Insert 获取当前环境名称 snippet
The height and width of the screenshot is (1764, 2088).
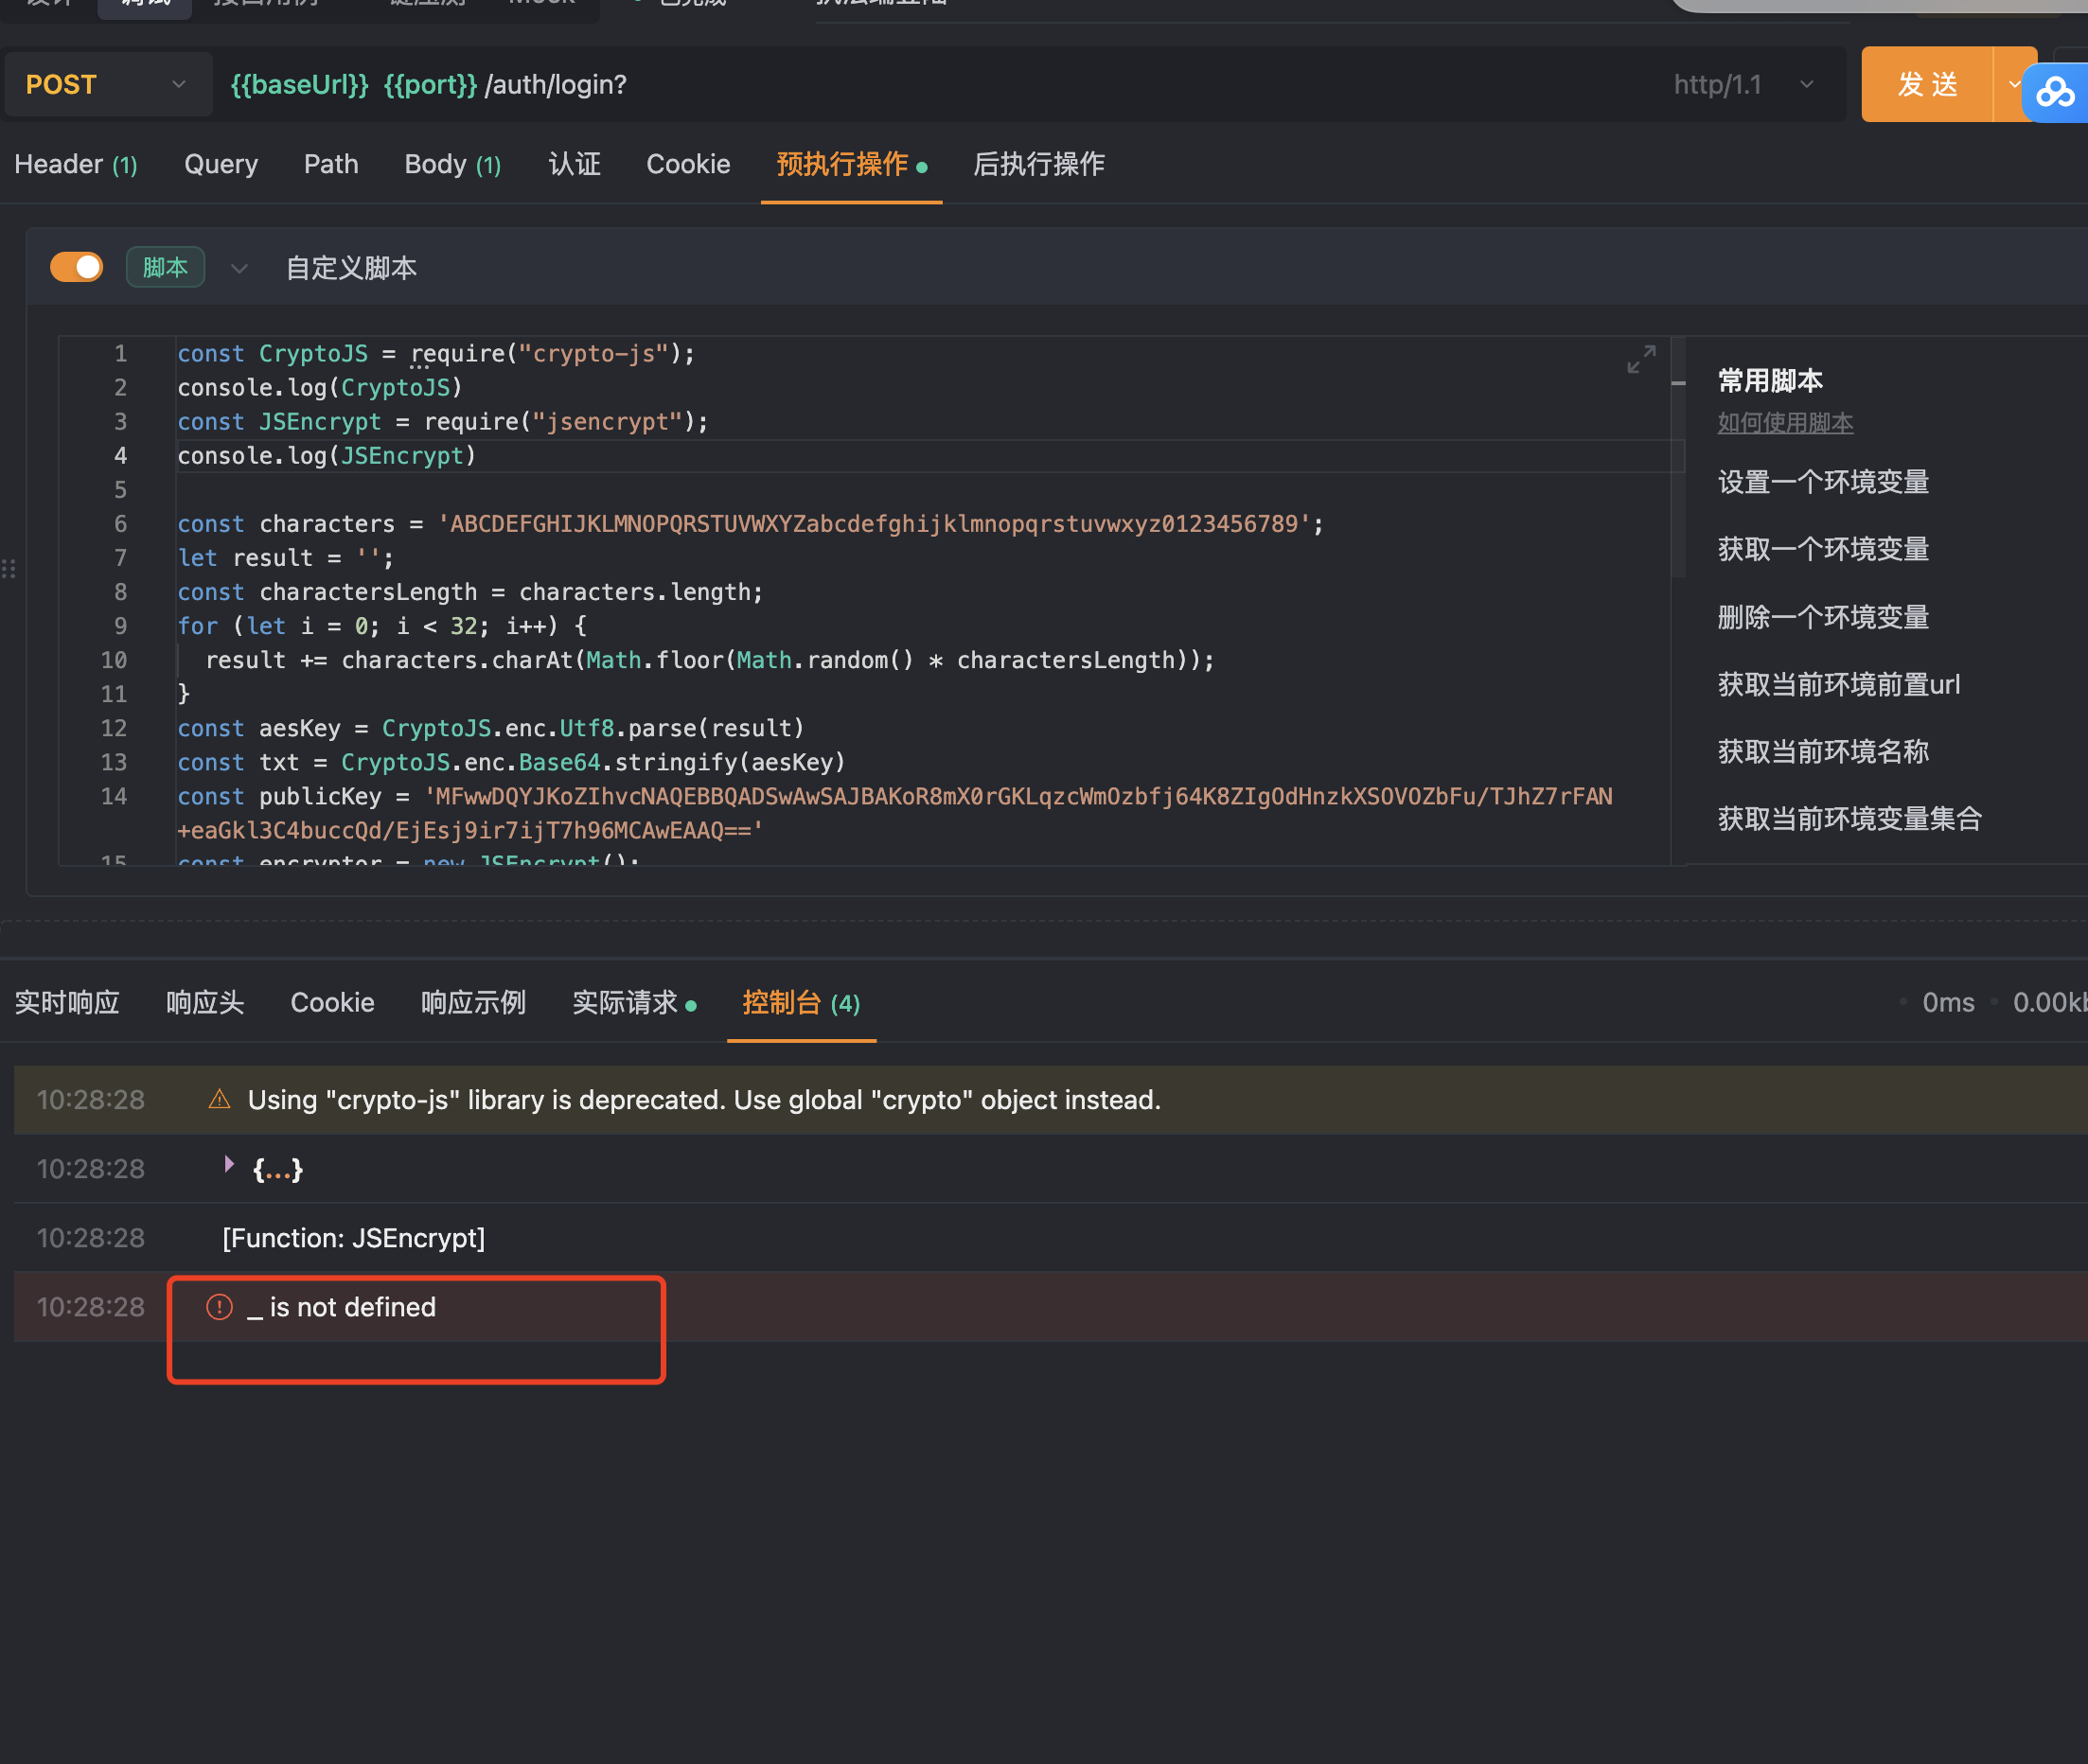pos(1823,752)
